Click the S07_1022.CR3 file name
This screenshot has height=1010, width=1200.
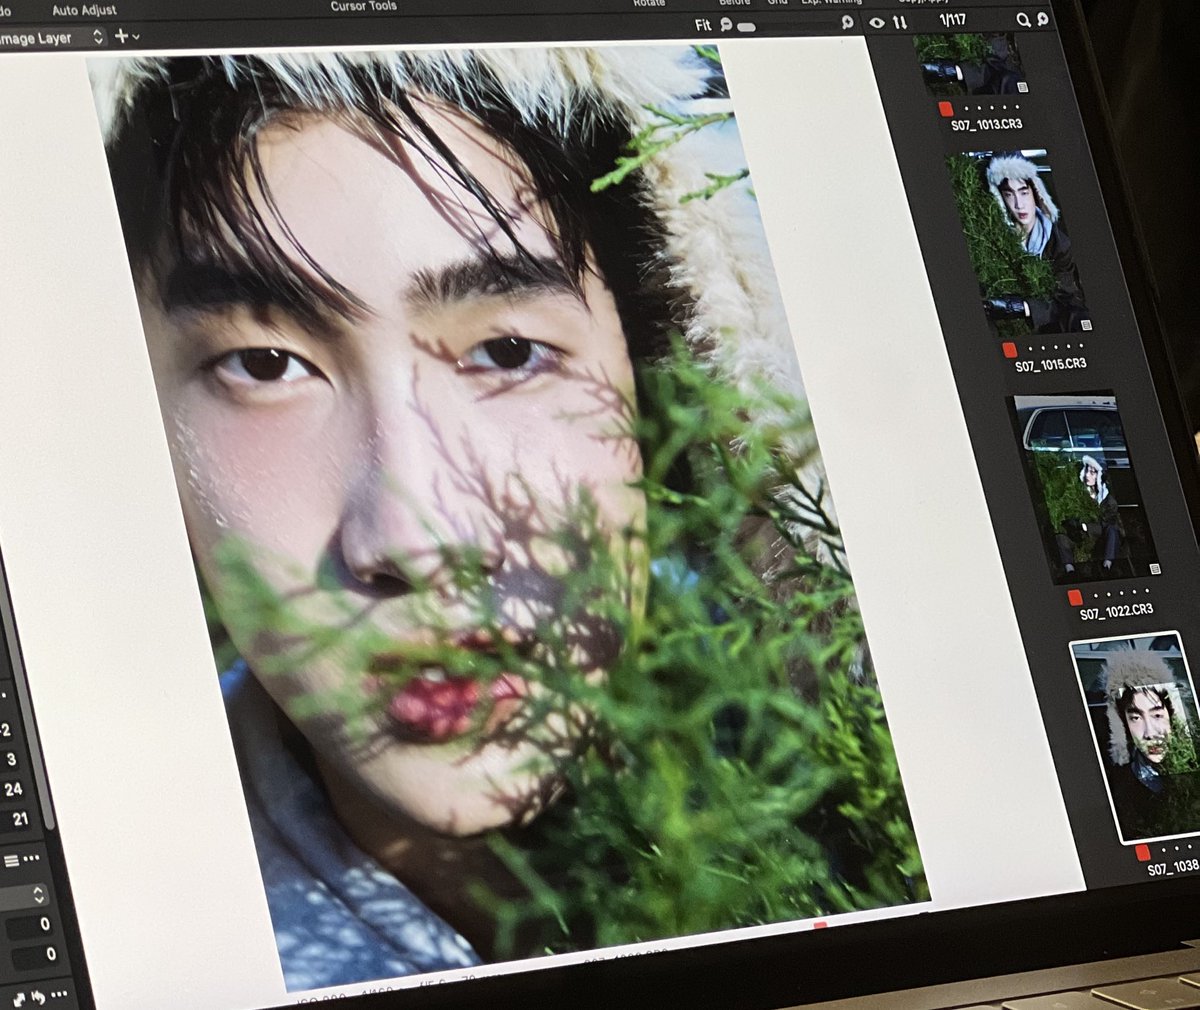pyautogui.click(x=1116, y=611)
